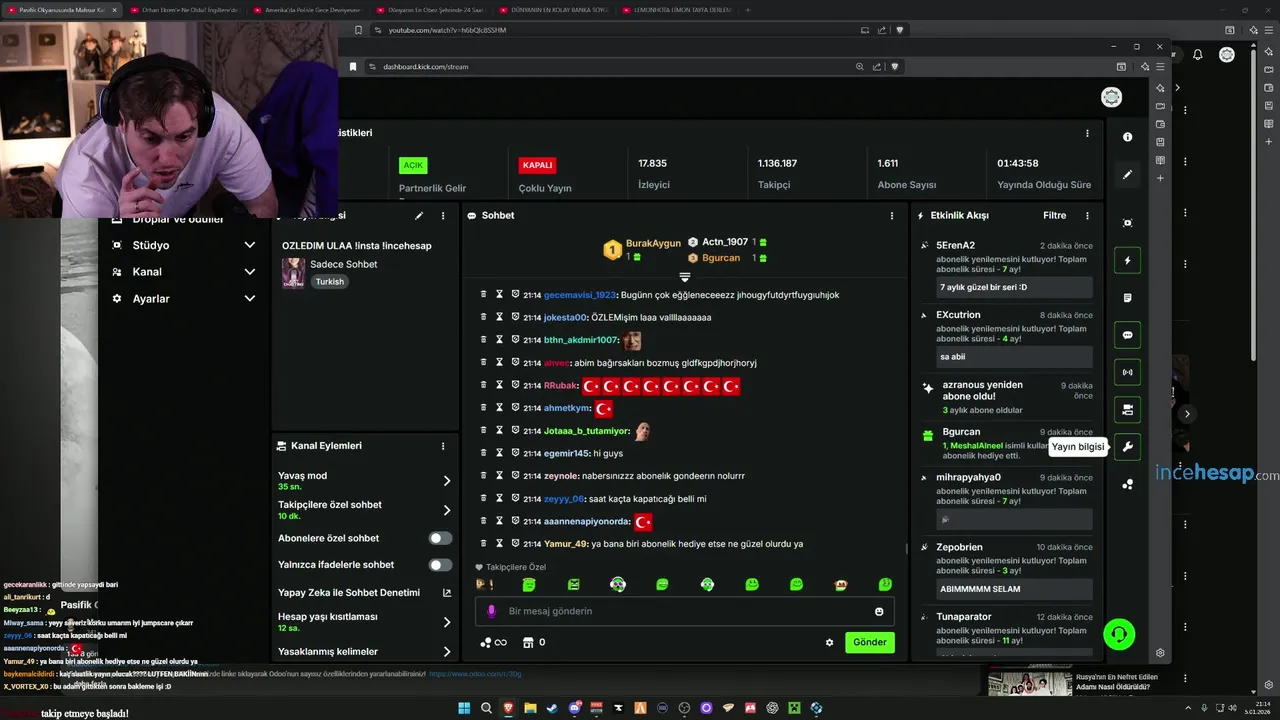Click username Yamur_49 in chat
The width and height of the screenshot is (1280, 720).
point(565,544)
